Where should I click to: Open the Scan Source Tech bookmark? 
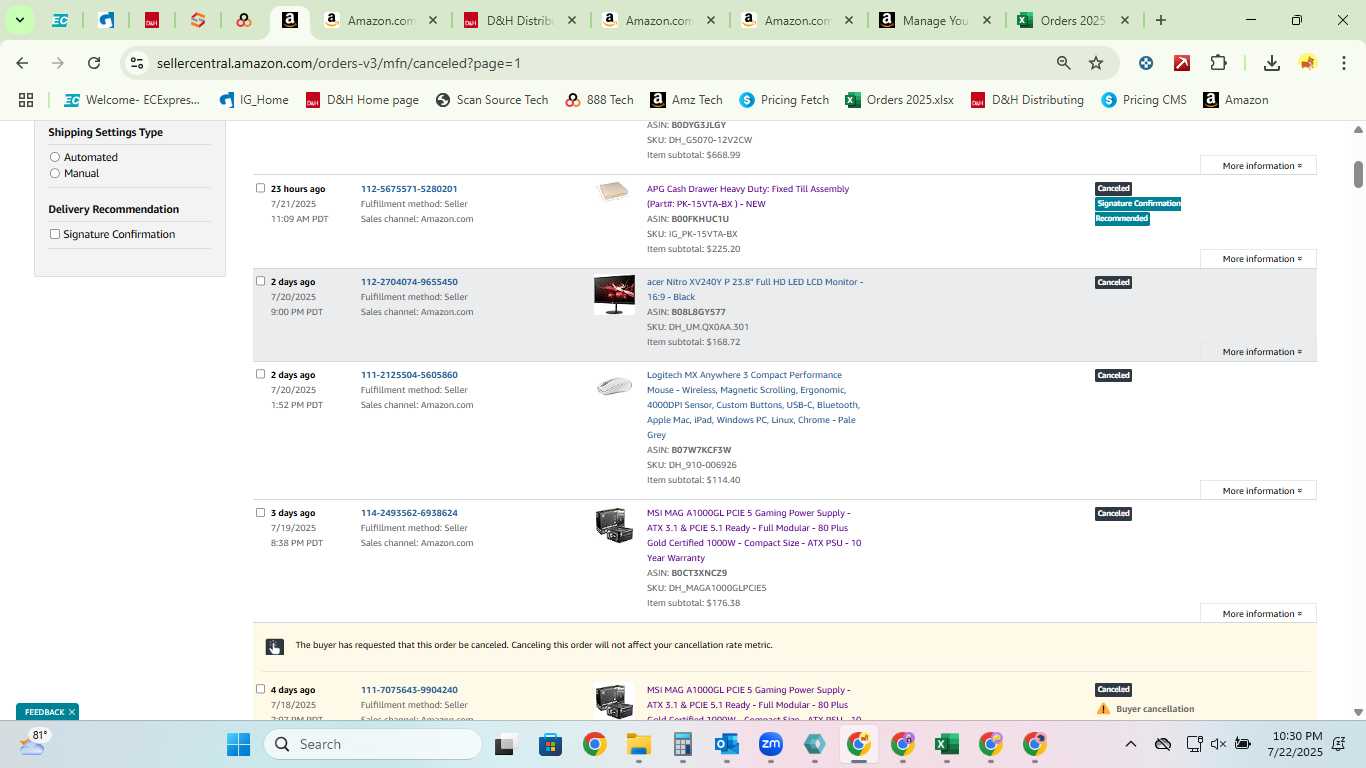tap(492, 100)
